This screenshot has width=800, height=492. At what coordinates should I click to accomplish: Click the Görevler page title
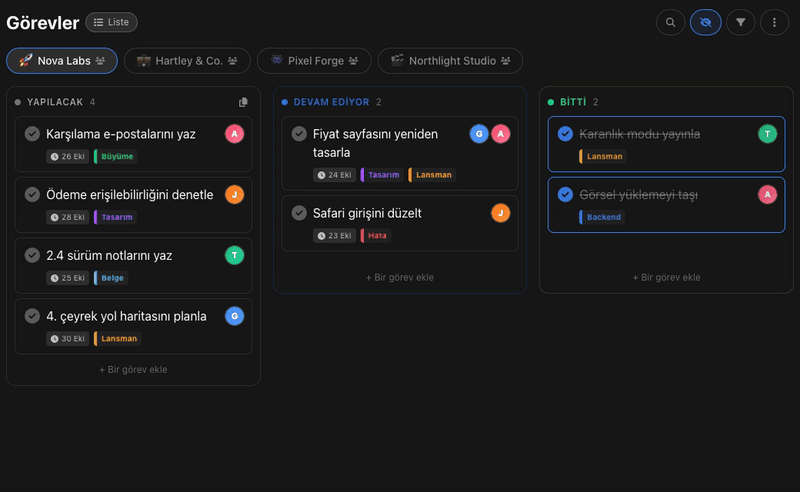click(43, 22)
